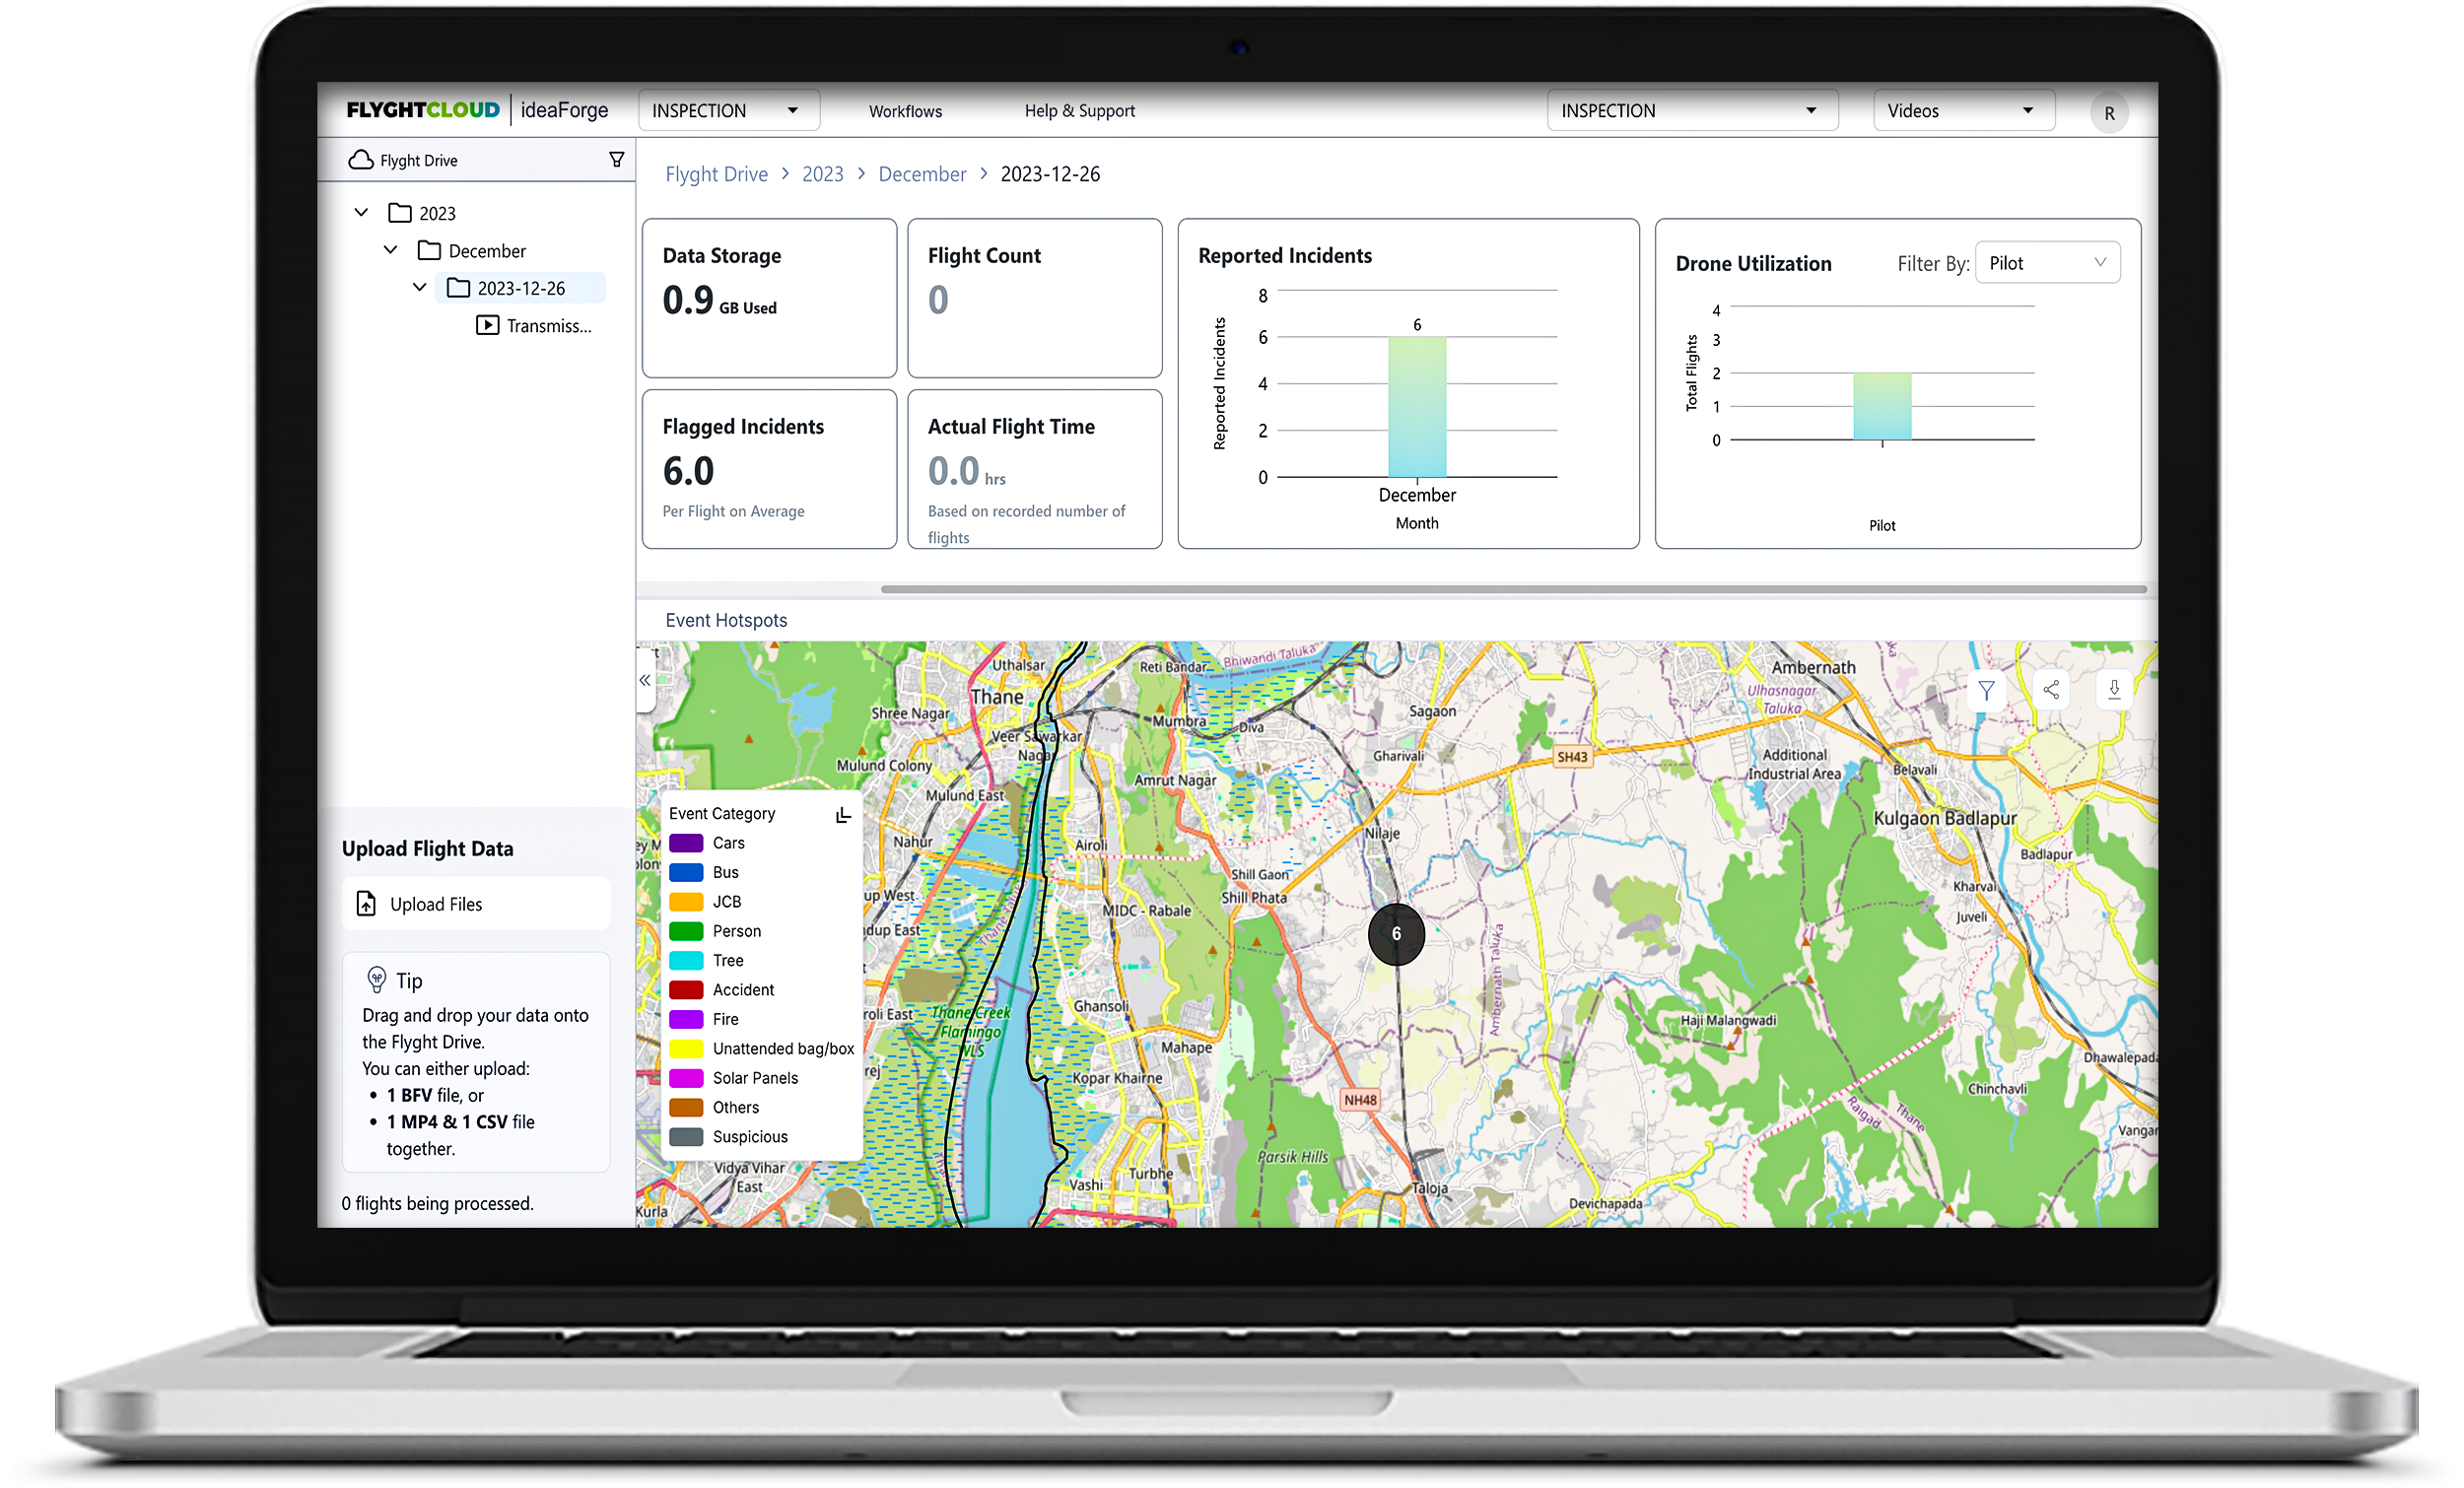Viewport: 2464px width, 1488px height.
Task: Minimize the Event Category legend panel
Action: (843, 815)
